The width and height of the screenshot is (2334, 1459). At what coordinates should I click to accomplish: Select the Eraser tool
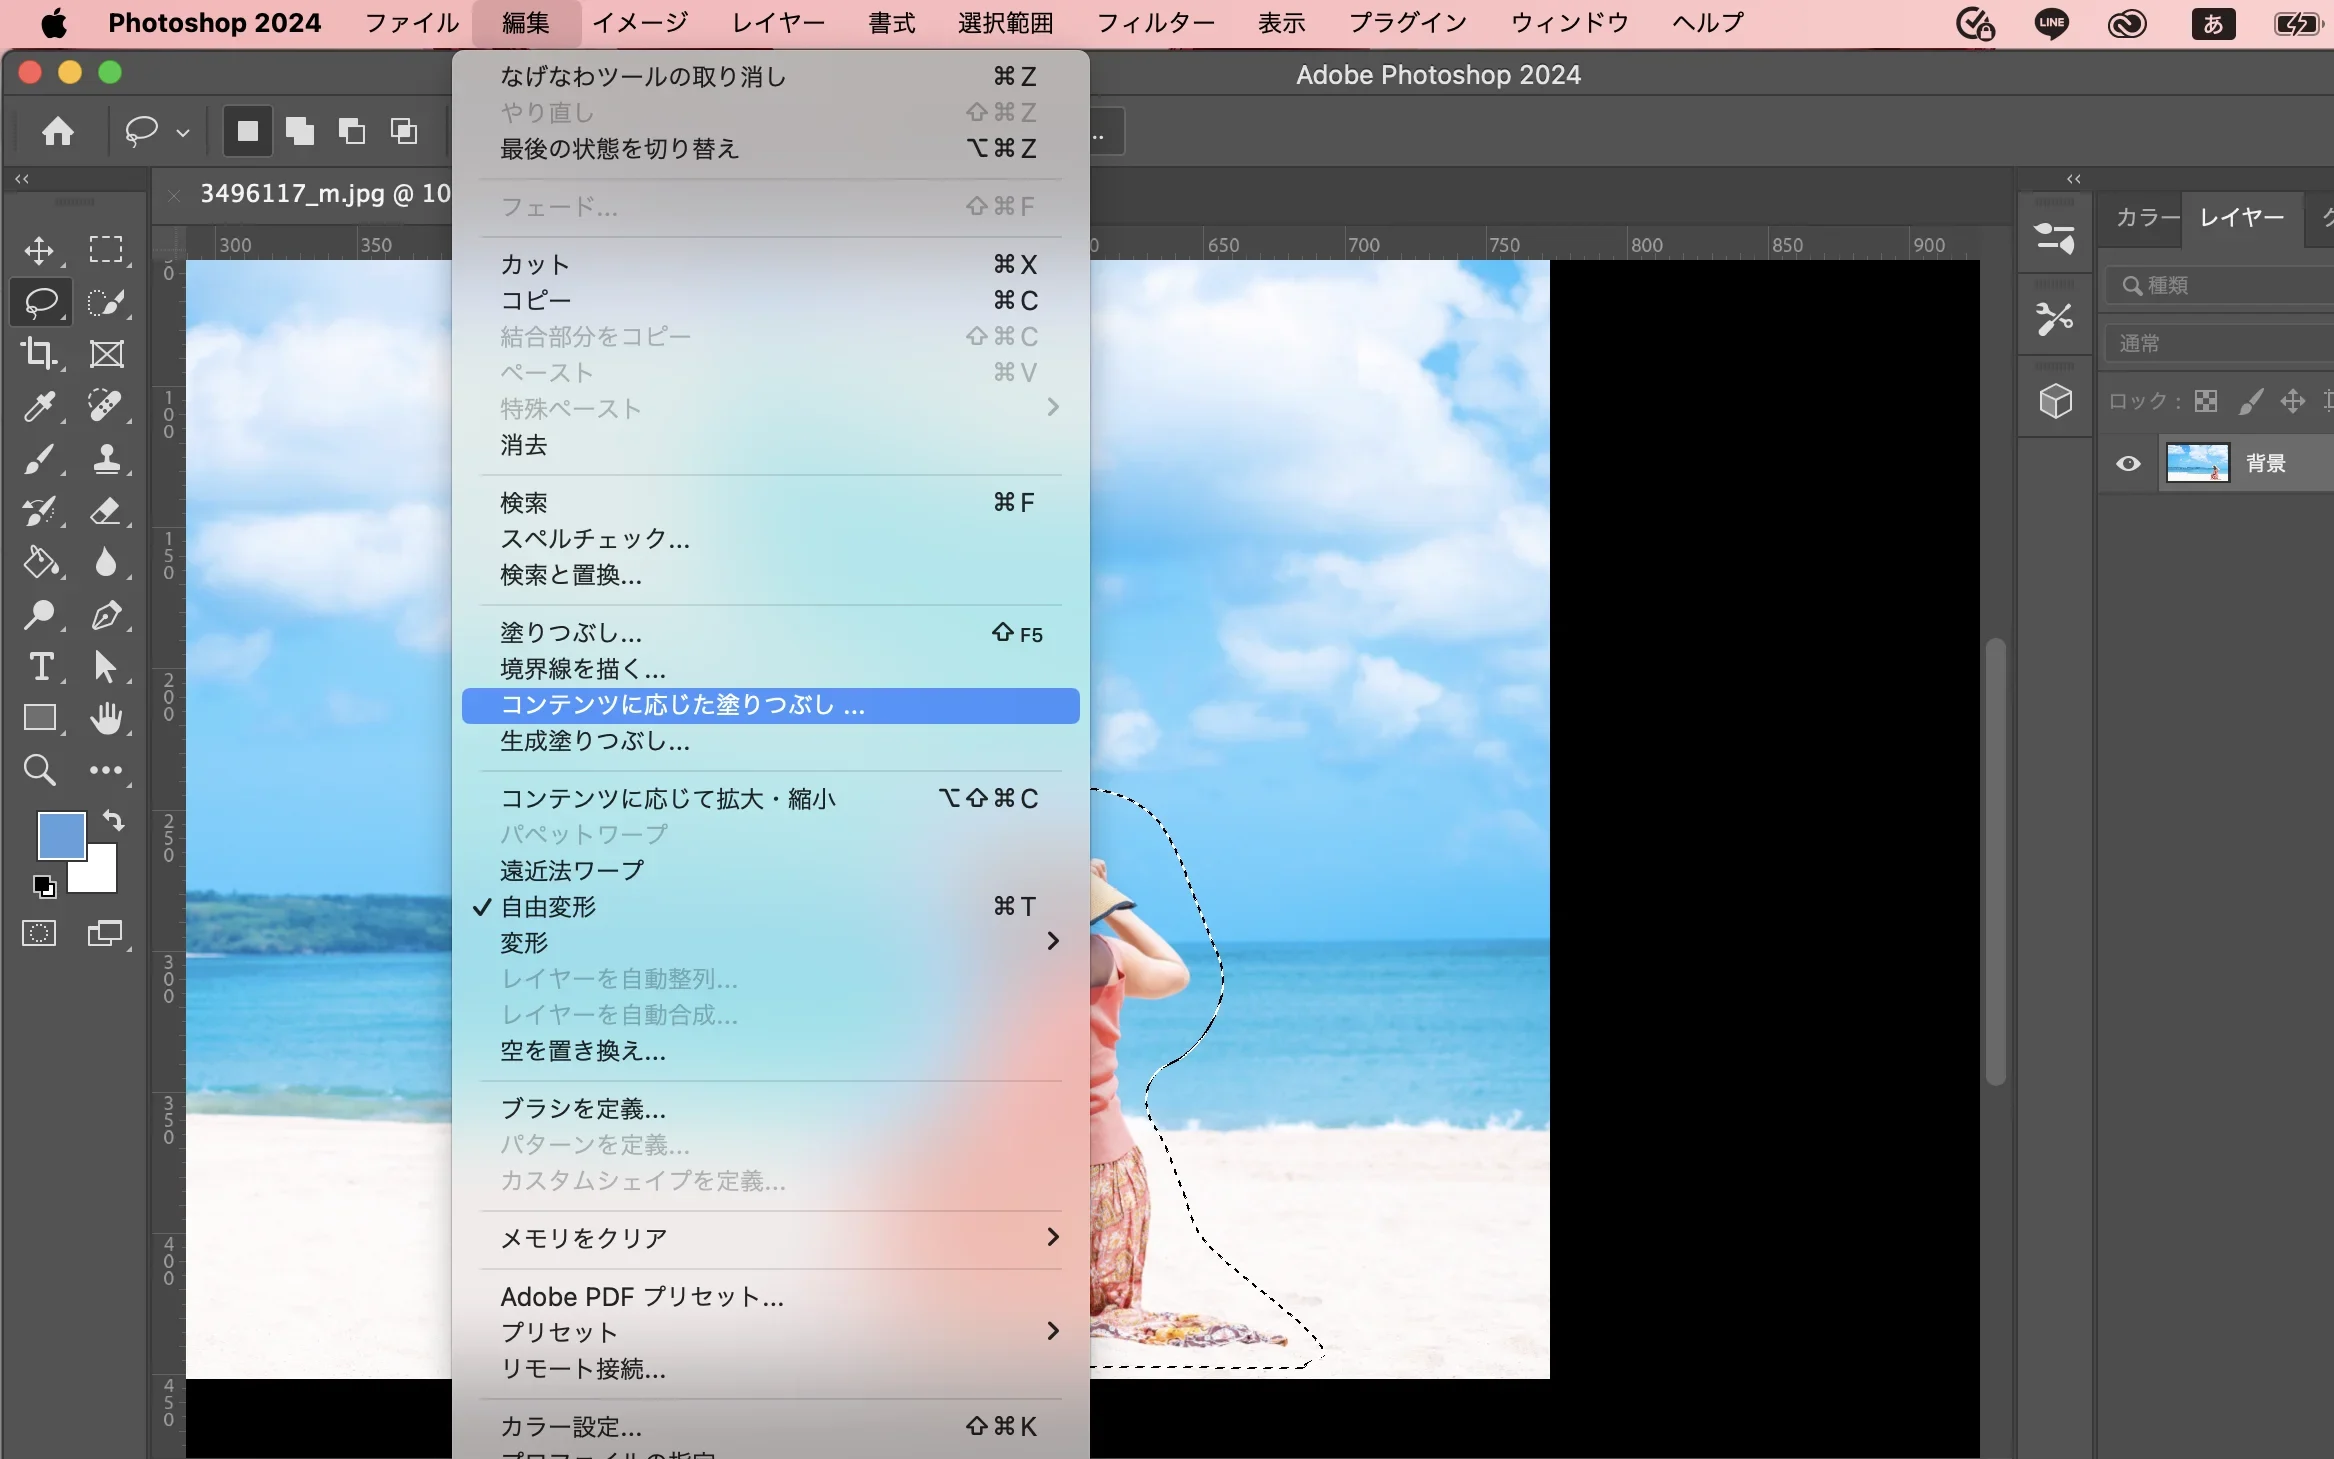pos(106,511)
